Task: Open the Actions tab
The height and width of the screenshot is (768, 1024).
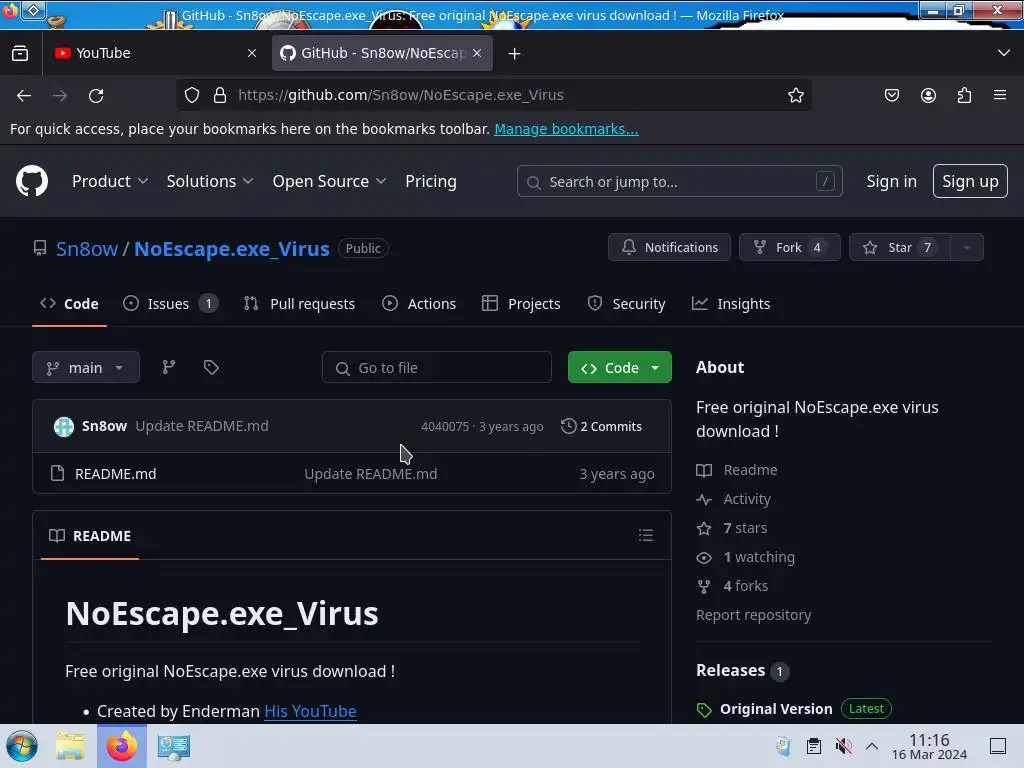Action: click(419, 304)
